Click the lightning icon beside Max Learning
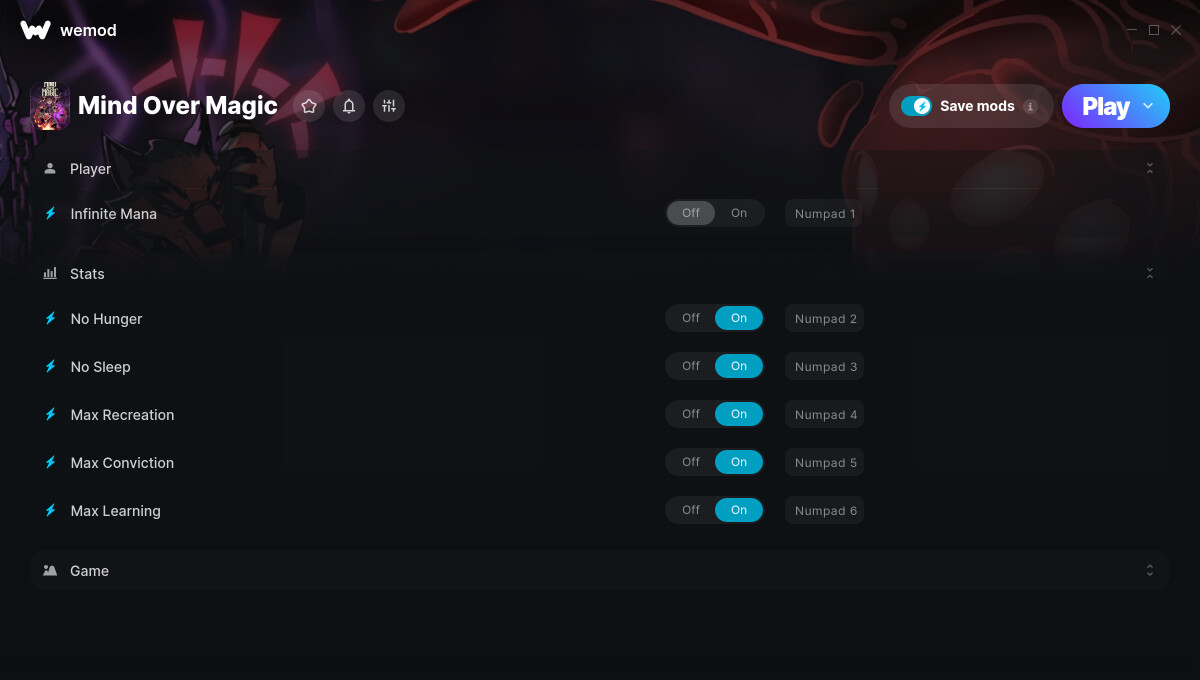This screenshot has width=1200, height=680. (50, 510)
